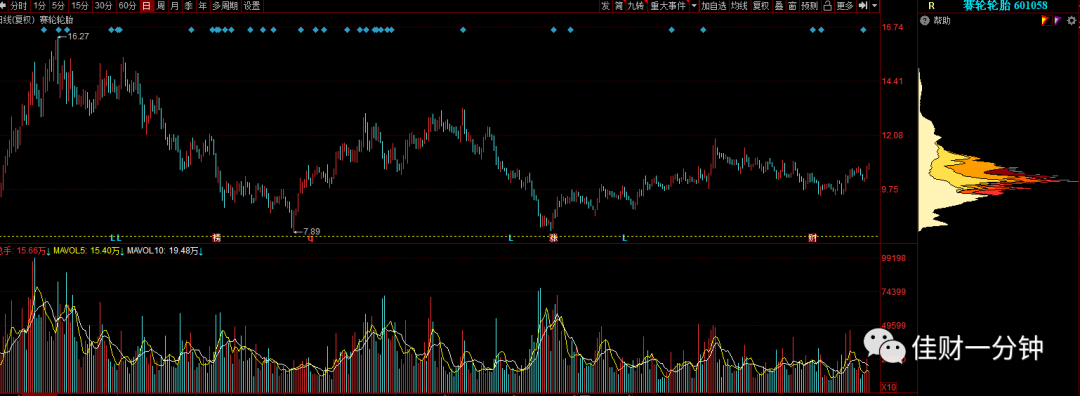
Task: Select the 60分 period tab
Action: point(127,6)
